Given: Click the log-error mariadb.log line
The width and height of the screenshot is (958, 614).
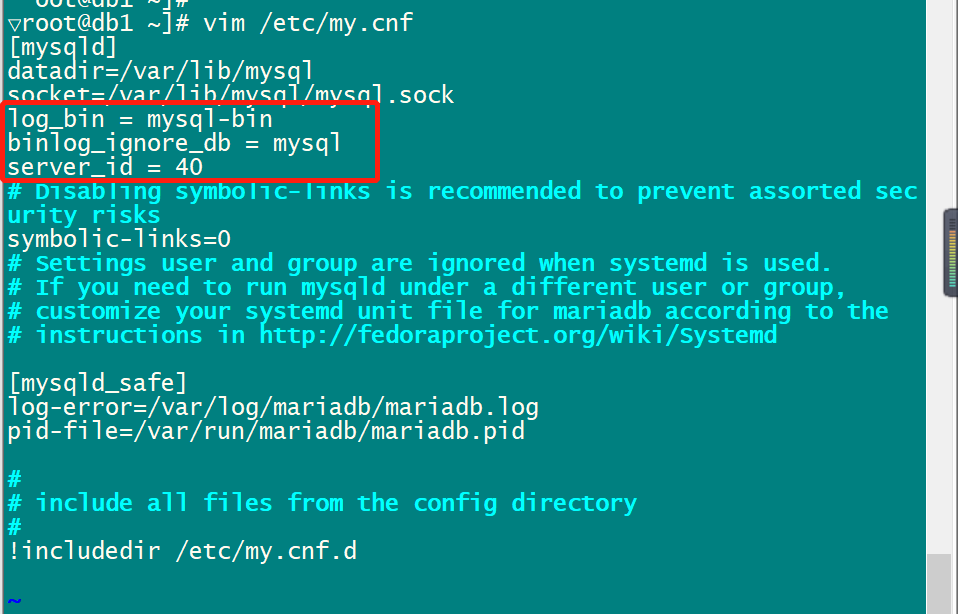Looking at the screenshot, I should 273,407.
